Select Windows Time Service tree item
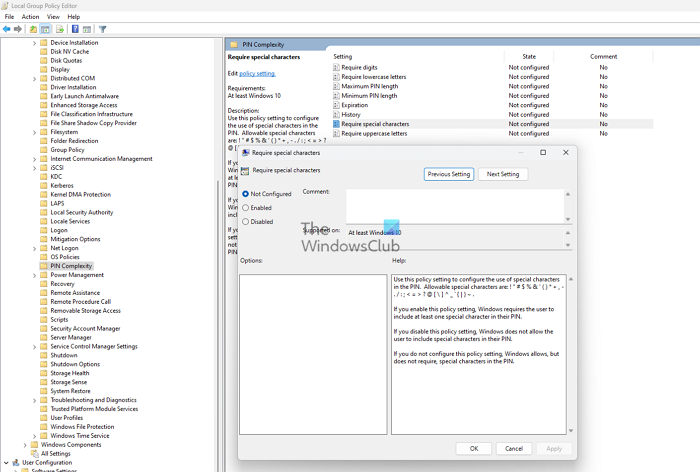This screenshot has width=700, height=472. pos(80,435)
